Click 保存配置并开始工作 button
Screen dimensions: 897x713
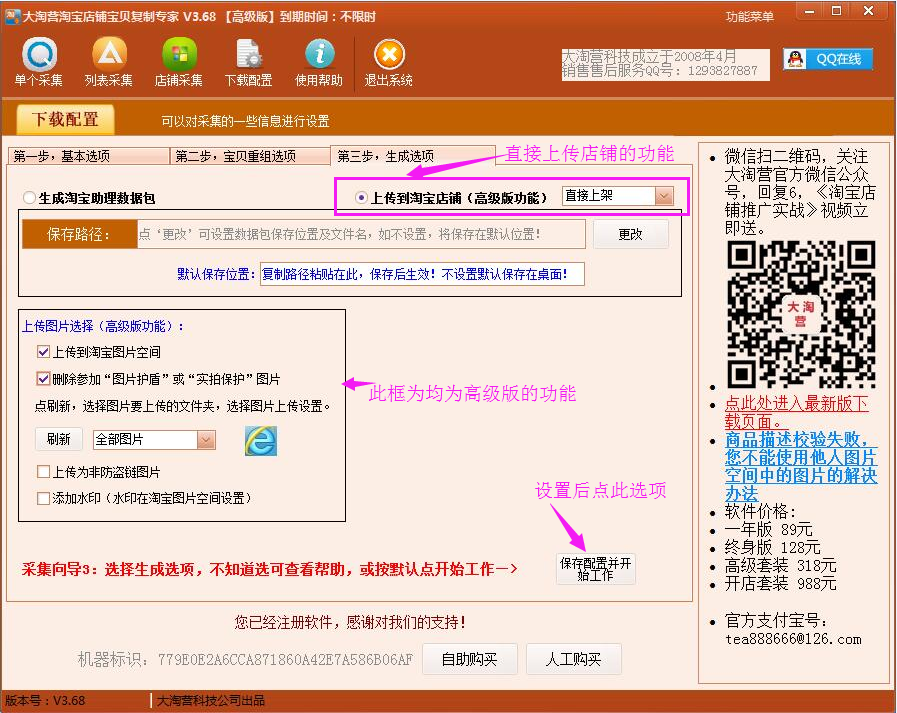pyautogui.click(x=596, y=569)
